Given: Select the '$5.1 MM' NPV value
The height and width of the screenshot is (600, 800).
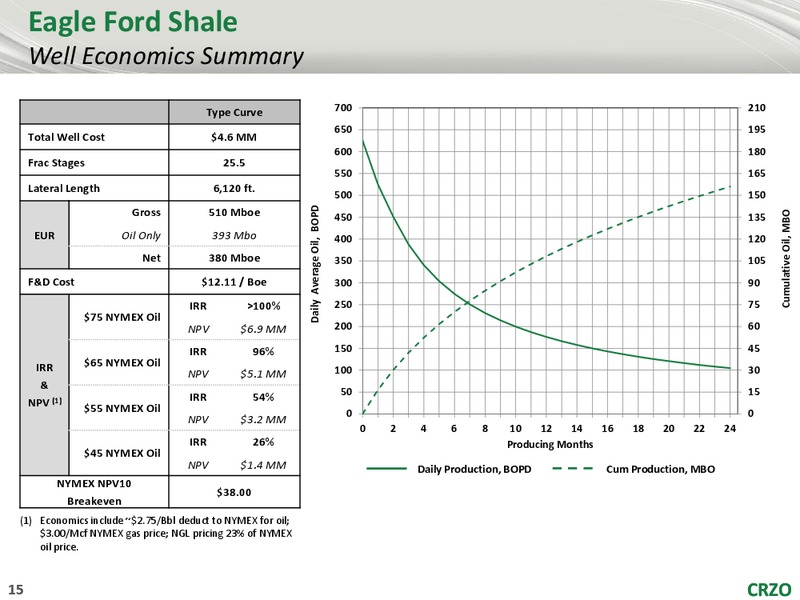Looking at the screenshot, I should [x=263, y=374].
